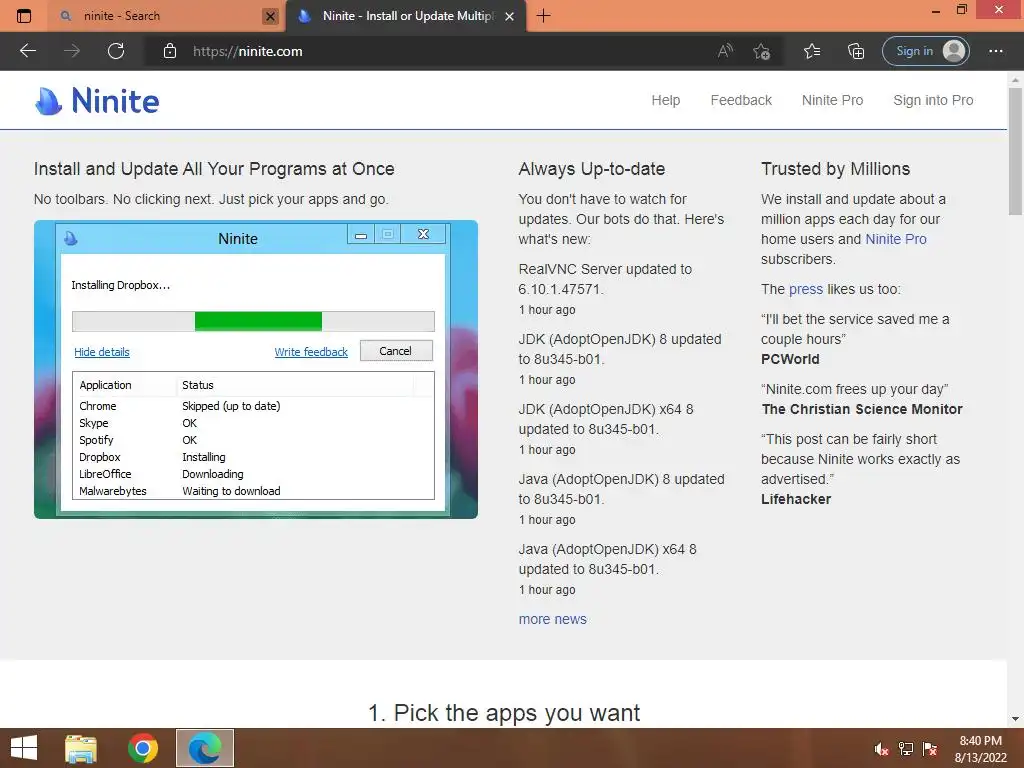1024x768 pixels.
Task: Add this page to favorites star-plus icon
Action: (x=761, y=51)
